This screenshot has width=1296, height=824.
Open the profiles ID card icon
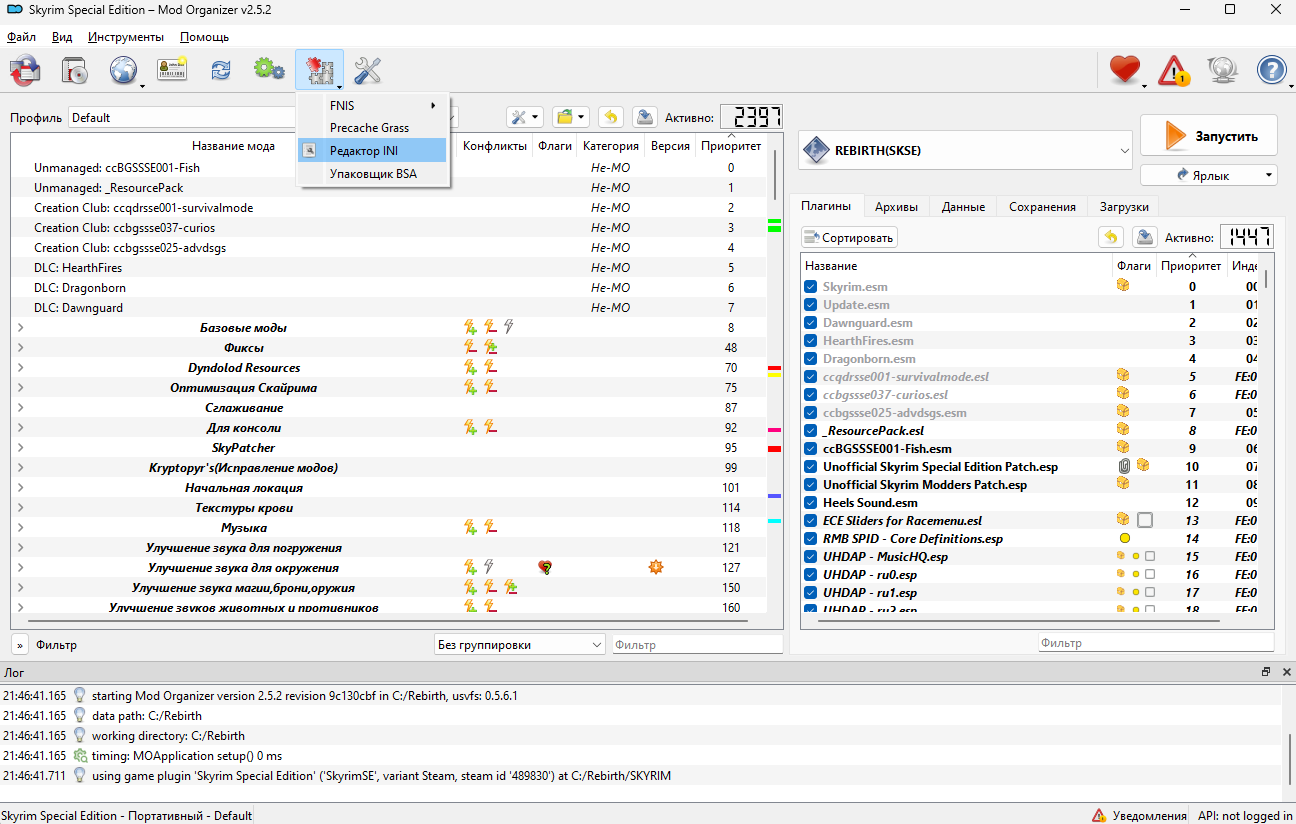(x=172, y=70)
